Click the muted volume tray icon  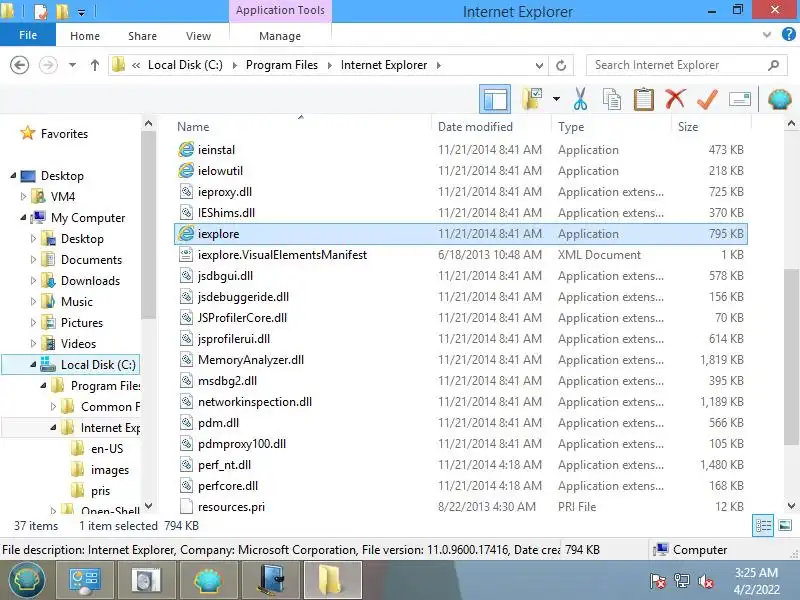pos(706,581)
